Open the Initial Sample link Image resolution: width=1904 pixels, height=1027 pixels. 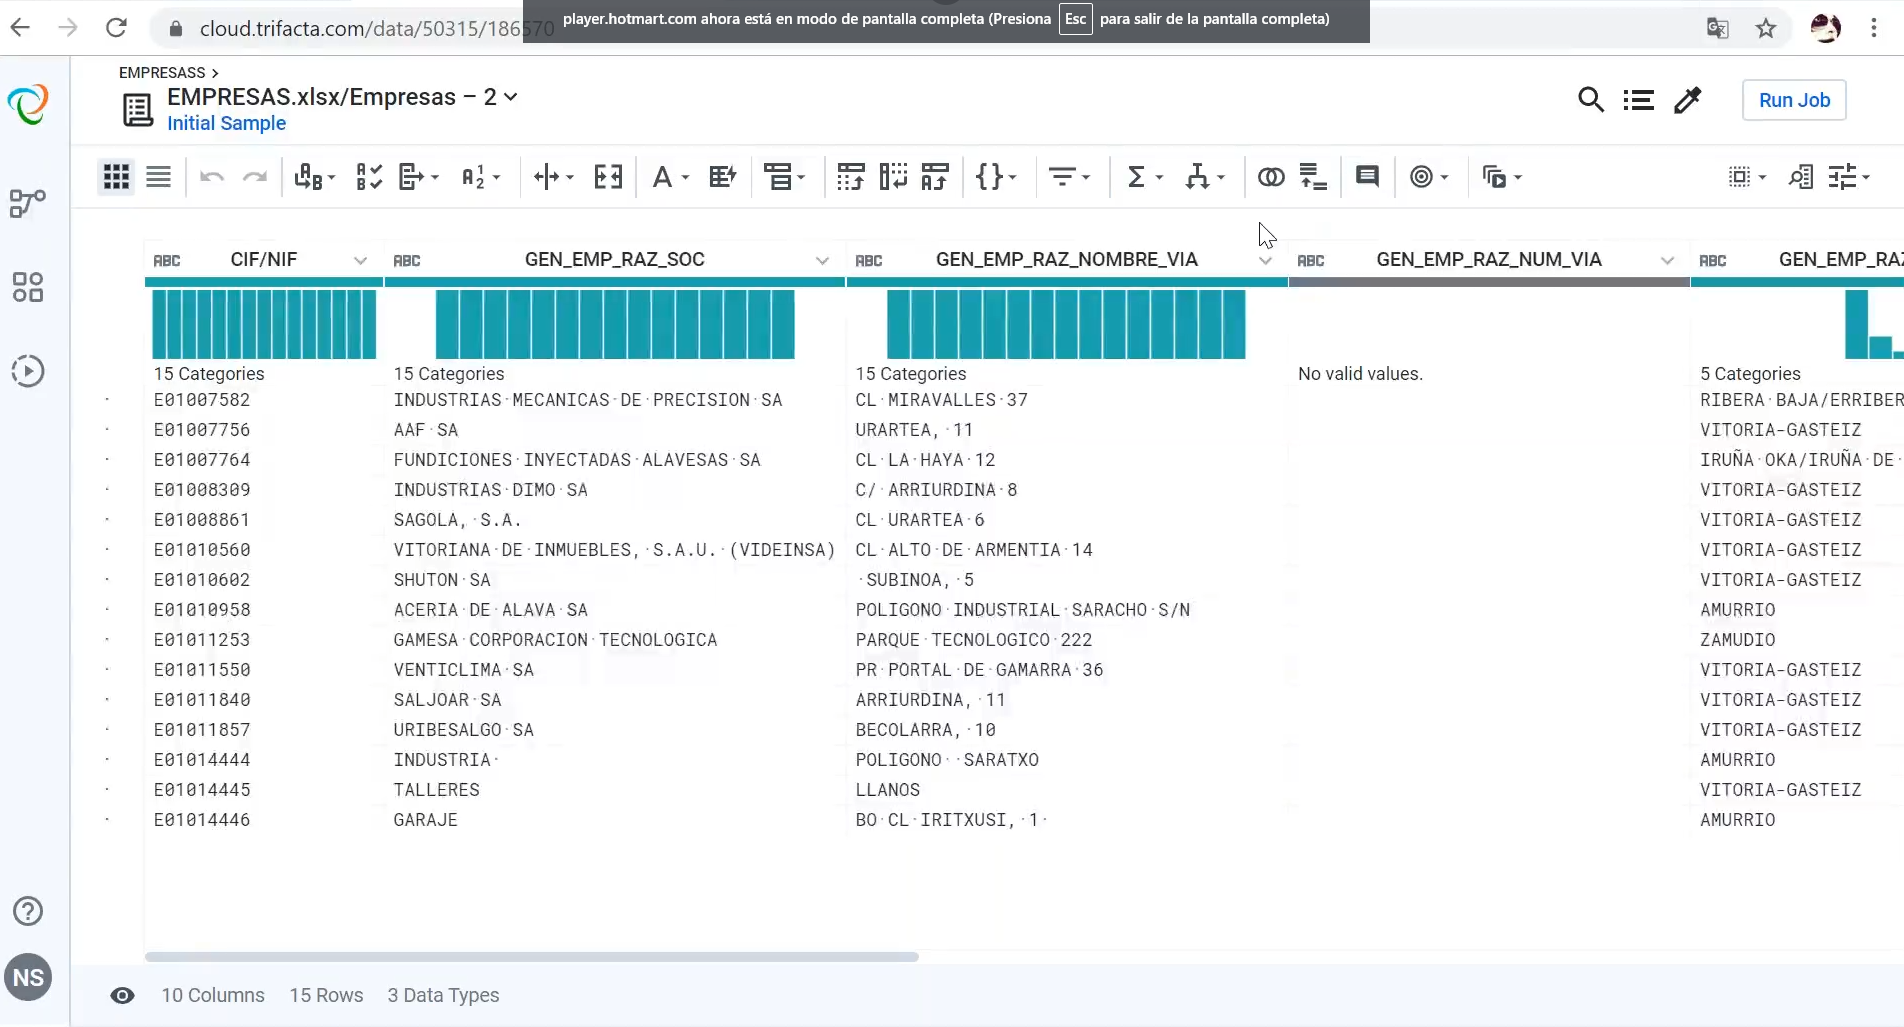point(227,123)
